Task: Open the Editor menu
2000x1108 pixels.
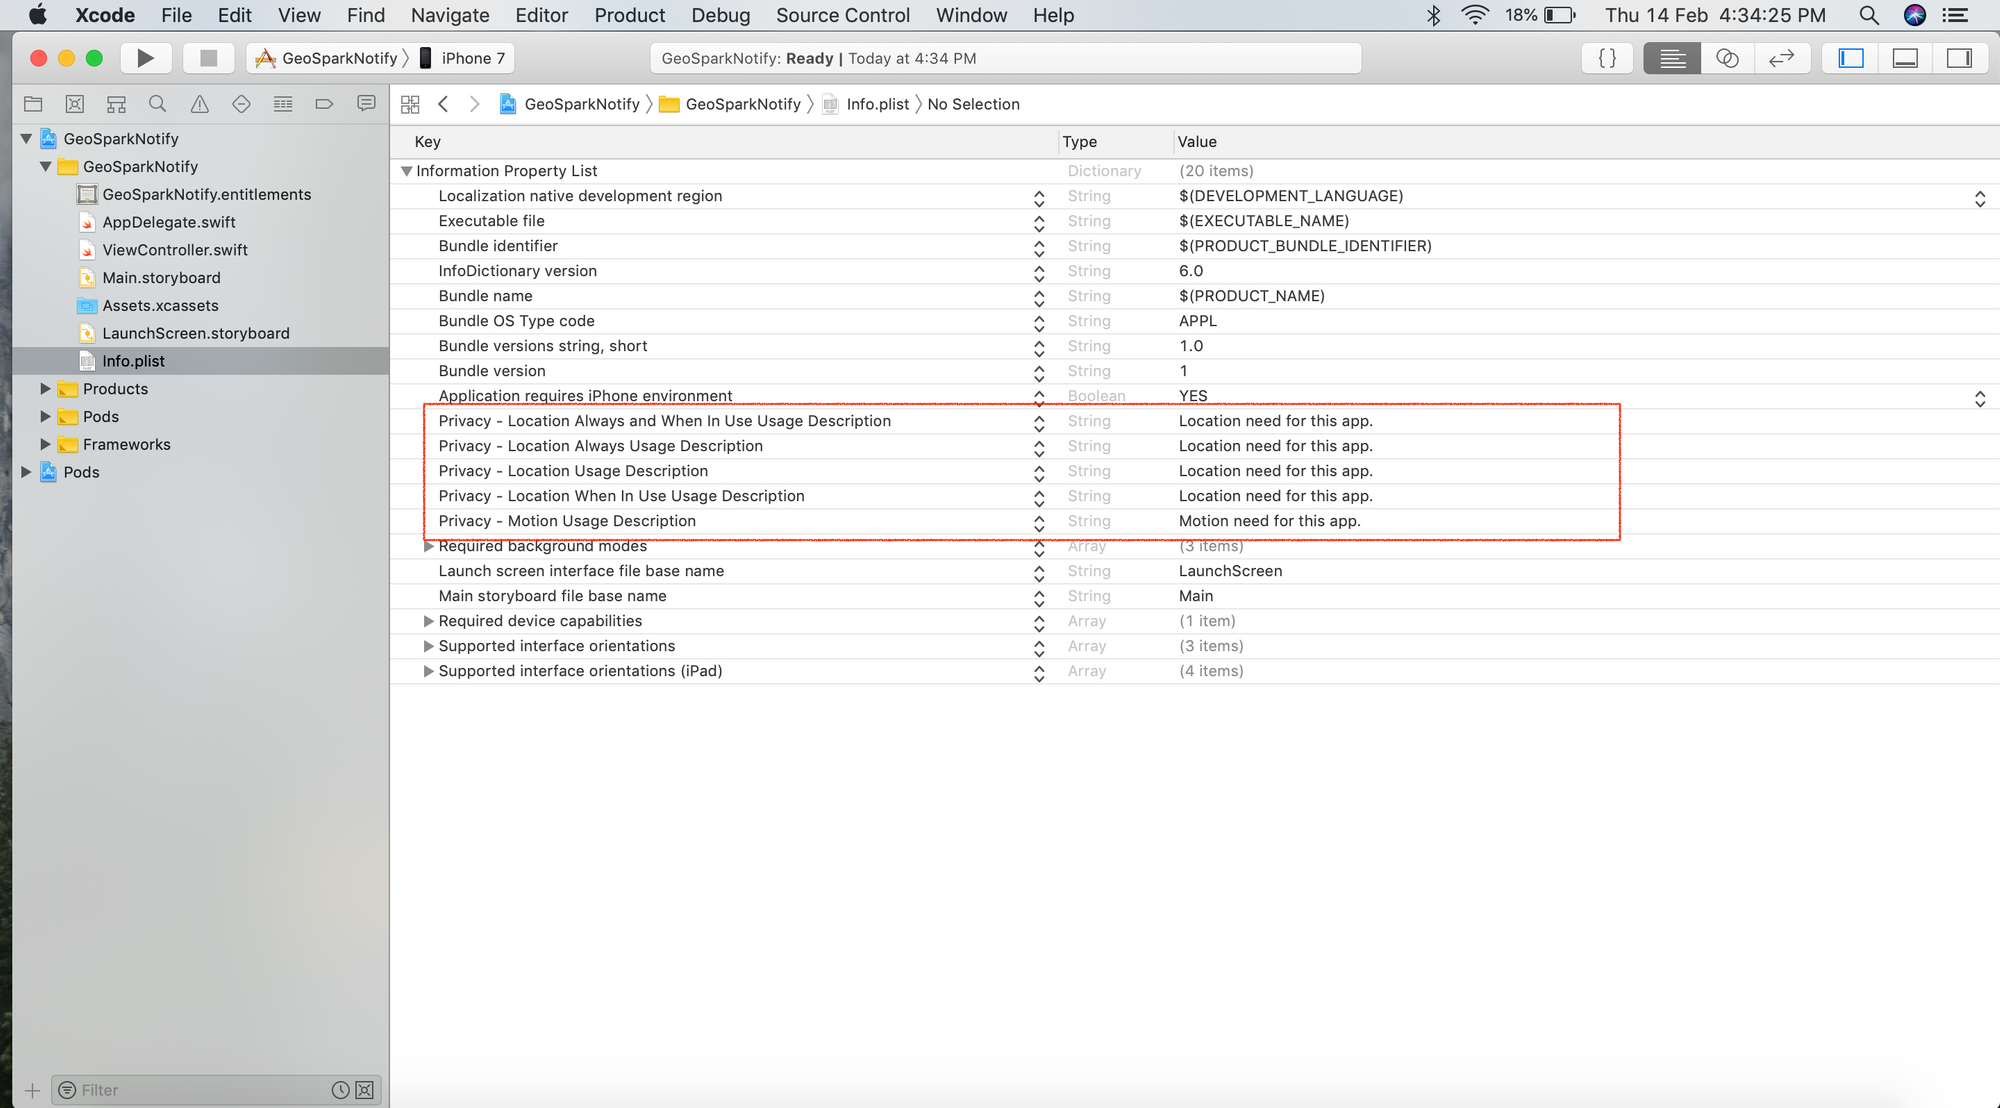Action: click(x=541, y=15)
